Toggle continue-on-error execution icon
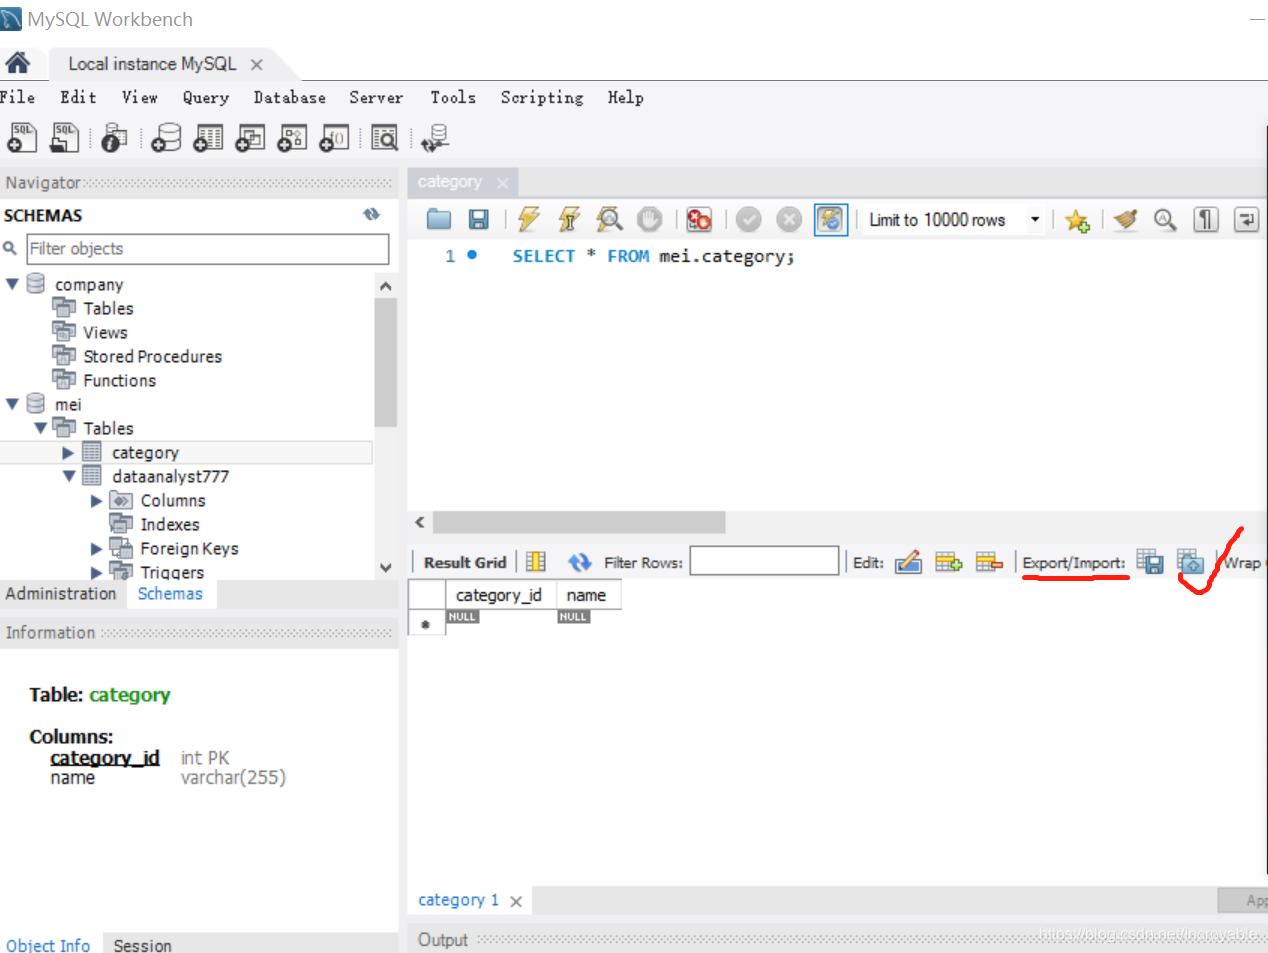The image size is (1268, 953). [699, 219]
